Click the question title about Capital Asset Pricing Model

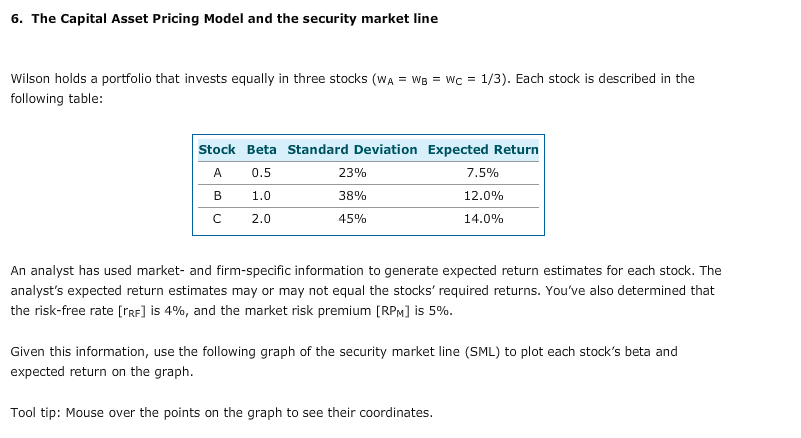tap(224, 19)
